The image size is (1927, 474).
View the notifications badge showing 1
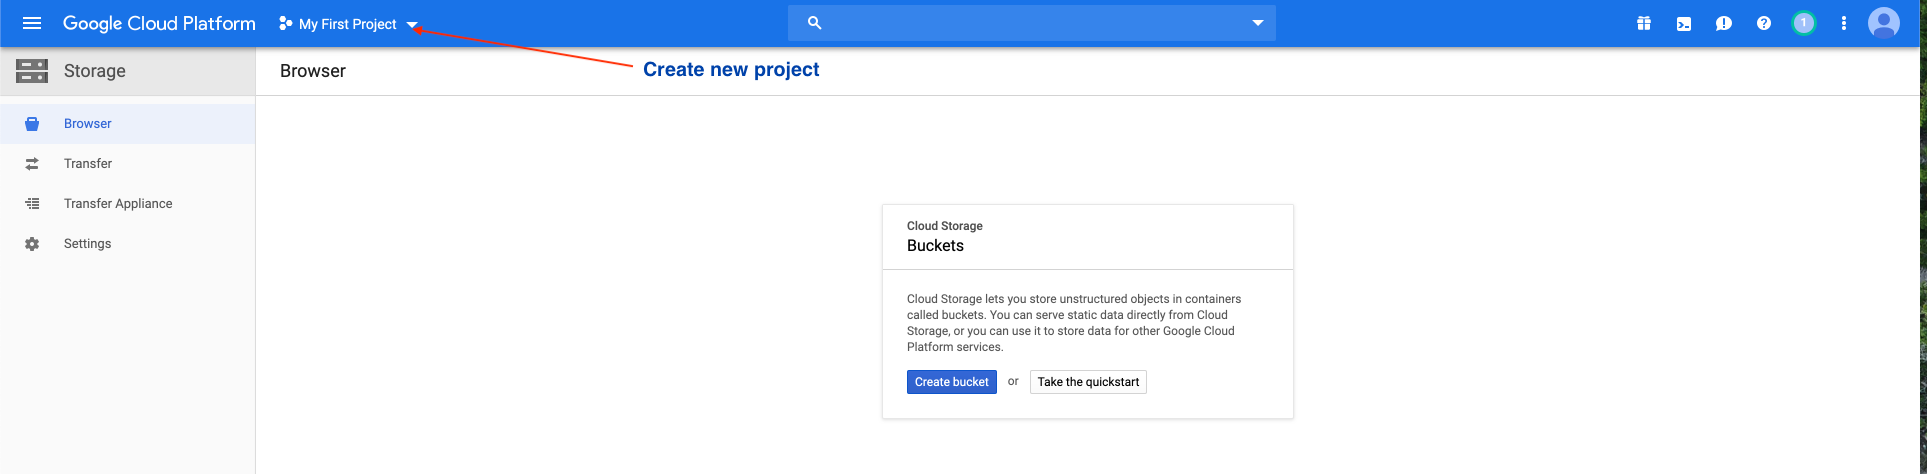tap(1803, 23)
